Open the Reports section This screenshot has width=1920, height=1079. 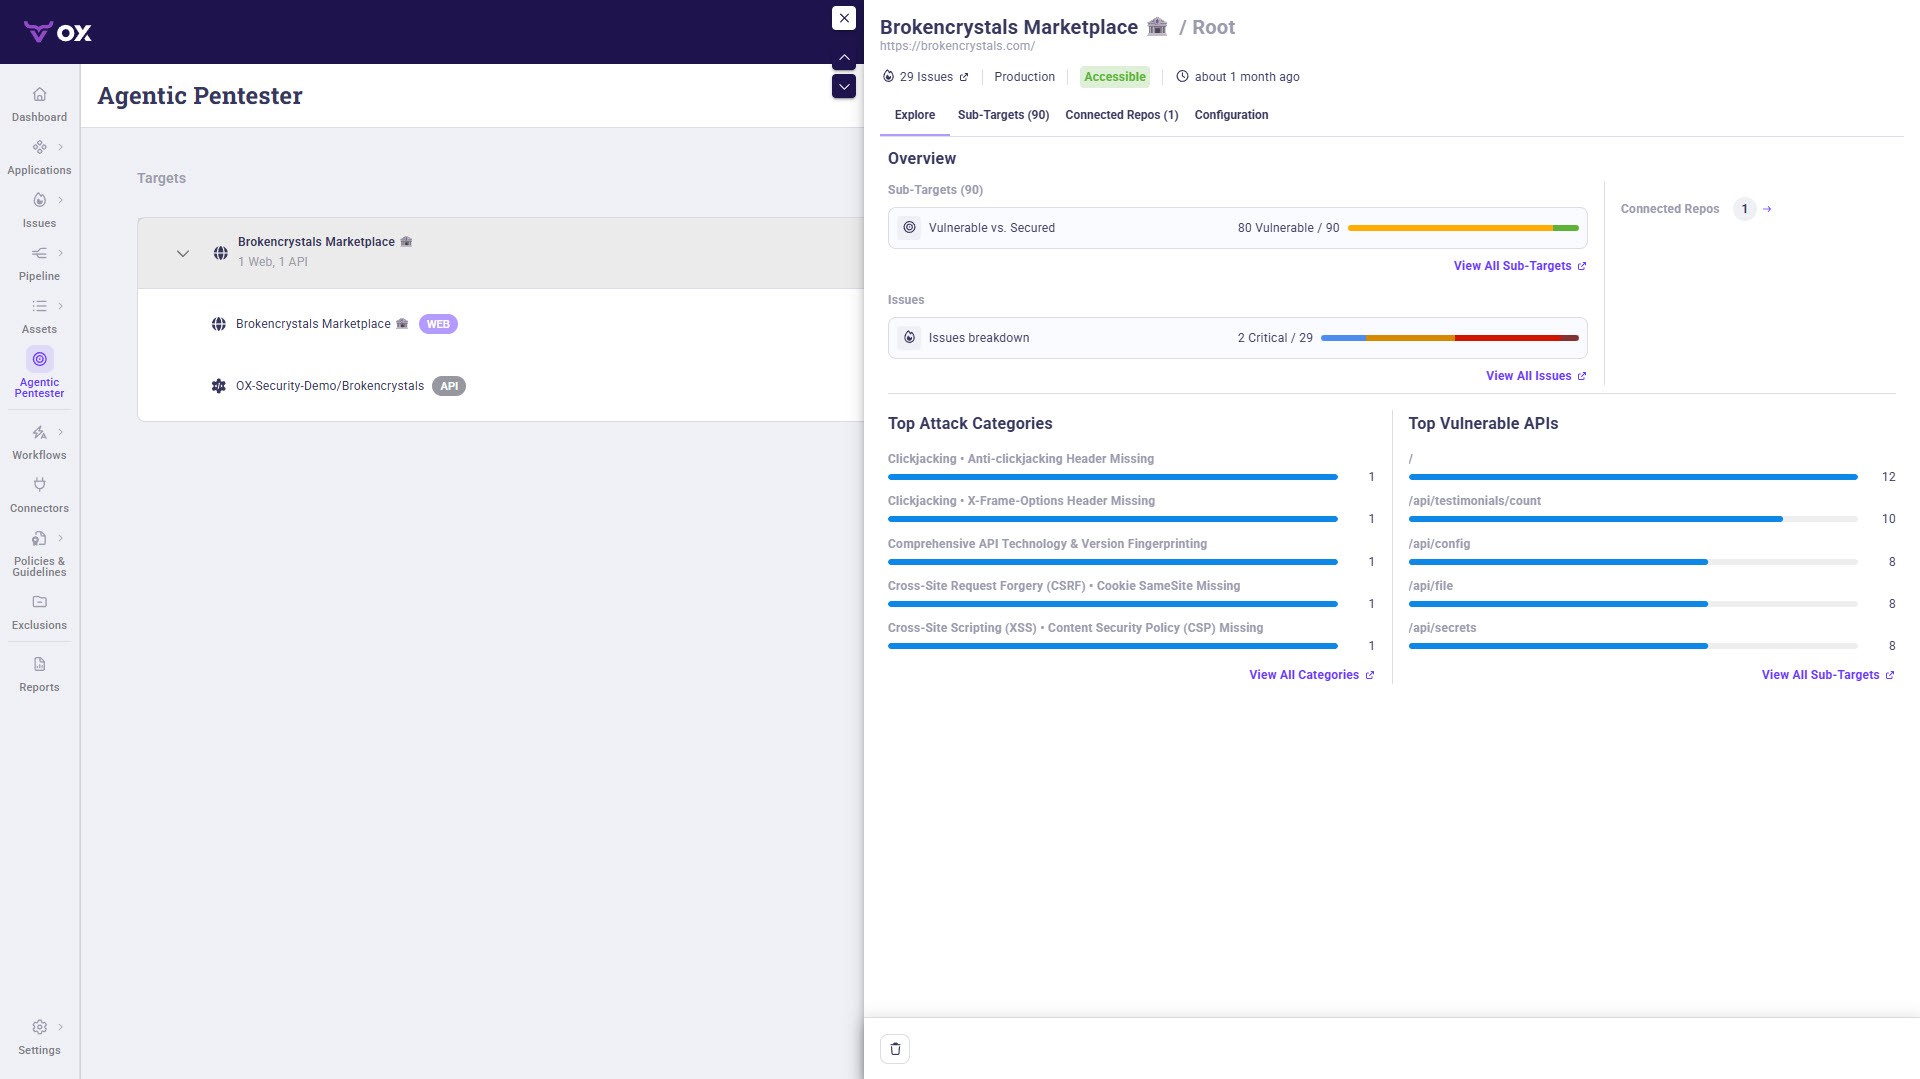pos(39,674)
